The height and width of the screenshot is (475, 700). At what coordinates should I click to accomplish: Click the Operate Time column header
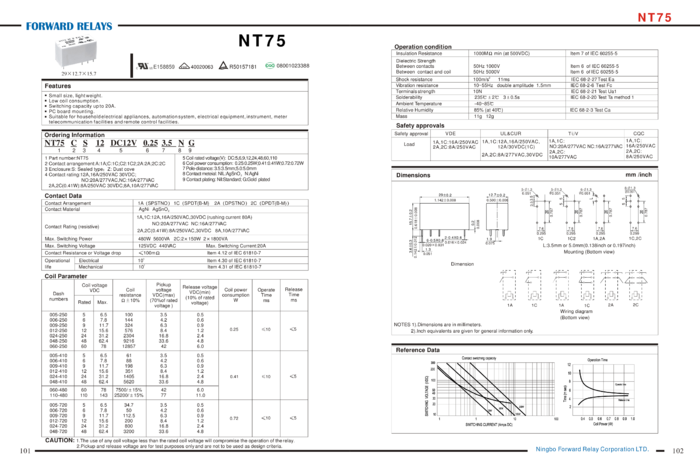point(266,295)
